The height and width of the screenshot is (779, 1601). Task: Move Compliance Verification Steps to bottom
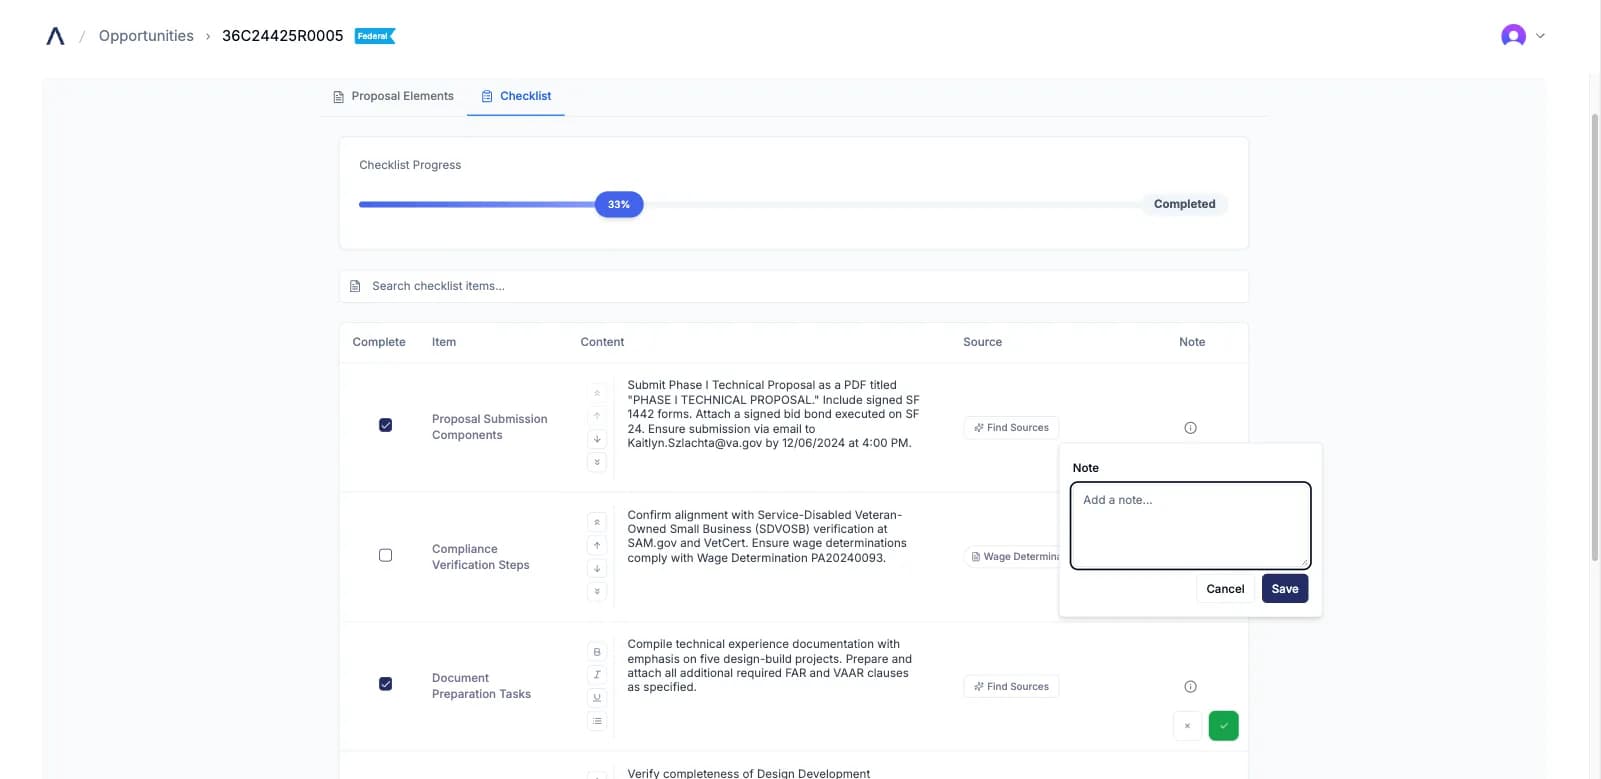tap(597, 591)
